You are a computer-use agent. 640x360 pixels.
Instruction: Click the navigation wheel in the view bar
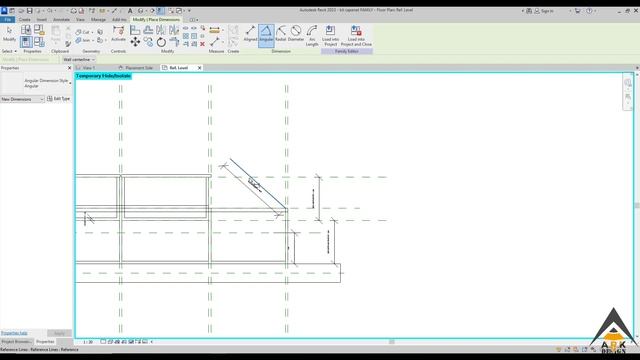click(x=628, y=83)
